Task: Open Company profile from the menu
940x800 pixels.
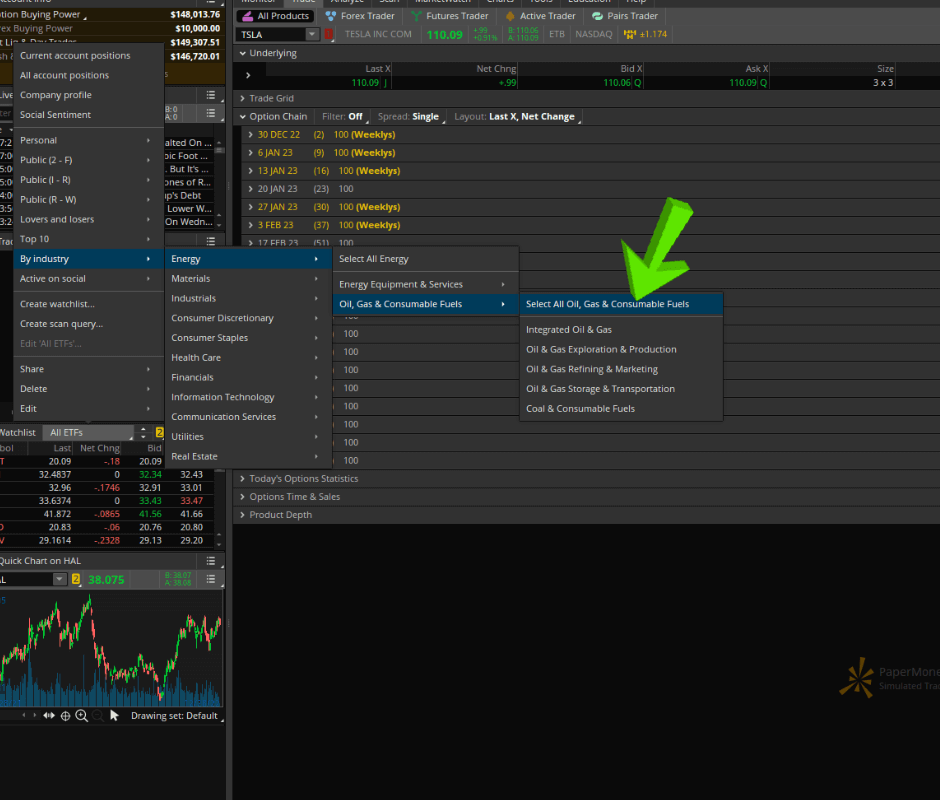Action: click(x=89, y=95)
